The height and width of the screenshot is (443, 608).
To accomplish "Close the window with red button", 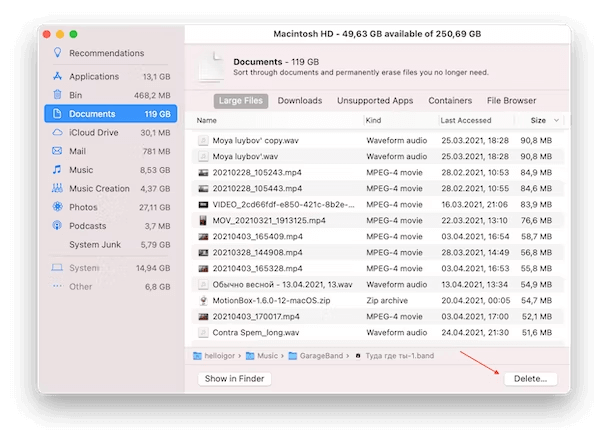I will pos(47,34).
